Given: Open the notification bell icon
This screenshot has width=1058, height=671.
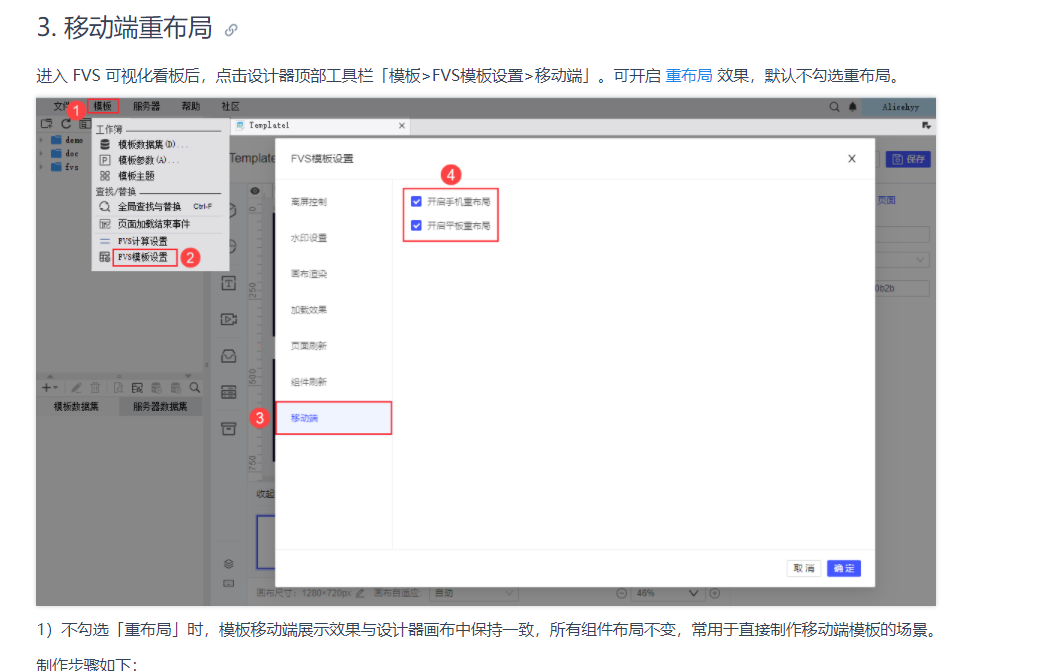Looking at the screenshot, I should [x=853, y=107].
